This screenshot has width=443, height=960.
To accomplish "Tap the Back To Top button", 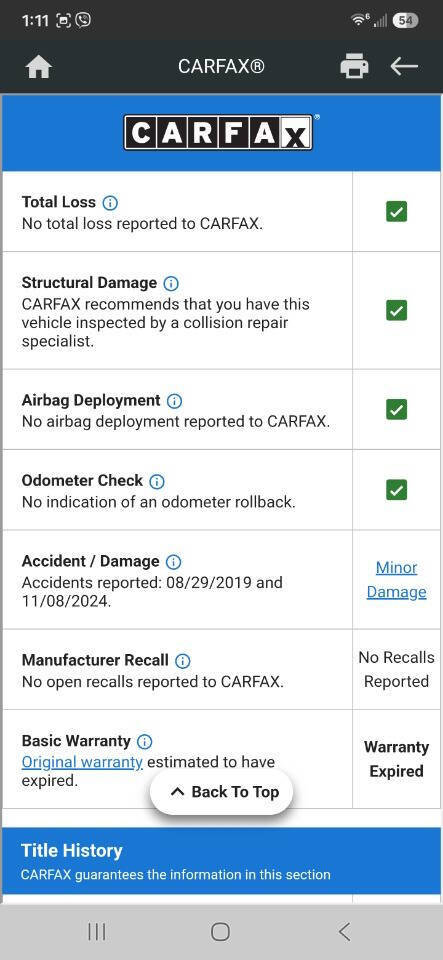I will pos(222,792).
